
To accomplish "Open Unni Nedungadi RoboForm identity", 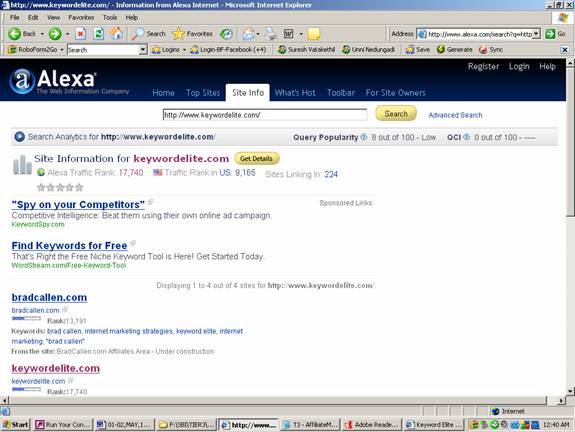I will [x=368, y=50].
